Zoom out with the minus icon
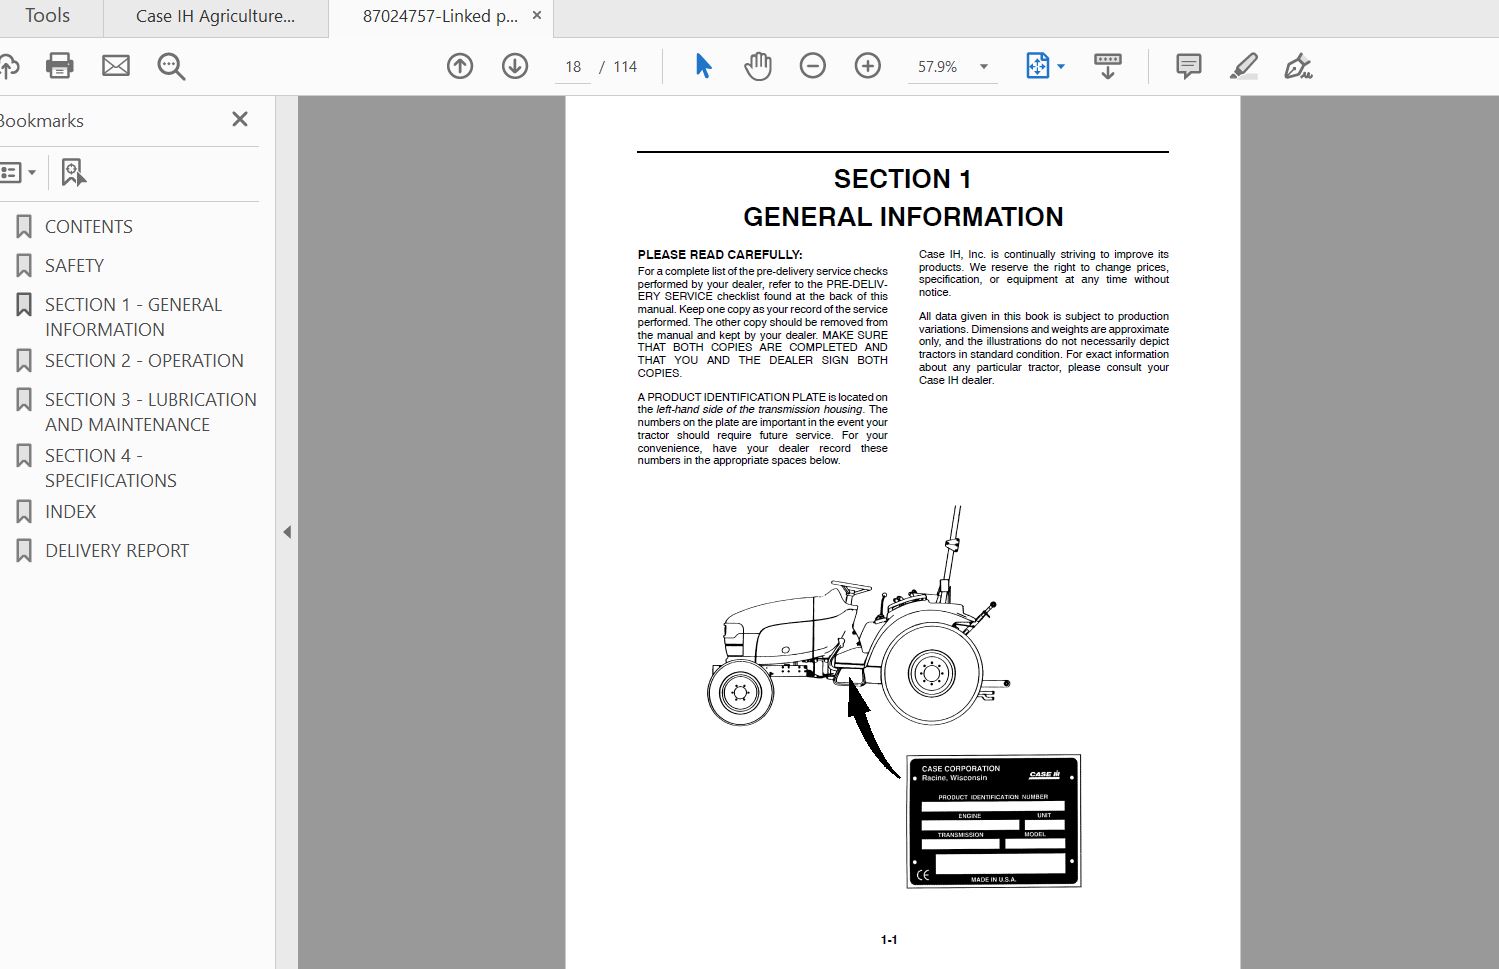This screenshot has height=969, width=1499. 813,66
